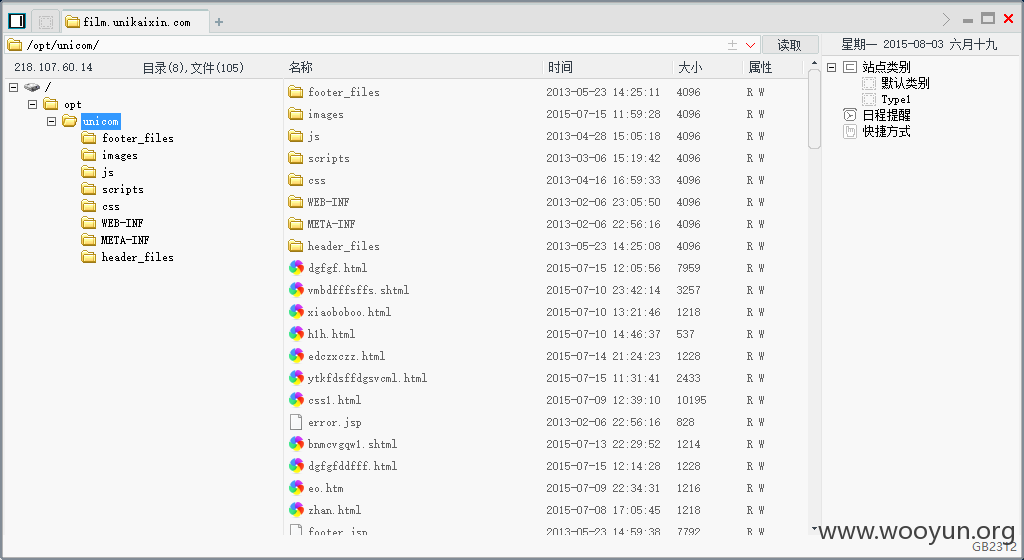Switch to the film.unikaixin.com tab
Screen dimensions: 1024x560
tap(136, 22)
